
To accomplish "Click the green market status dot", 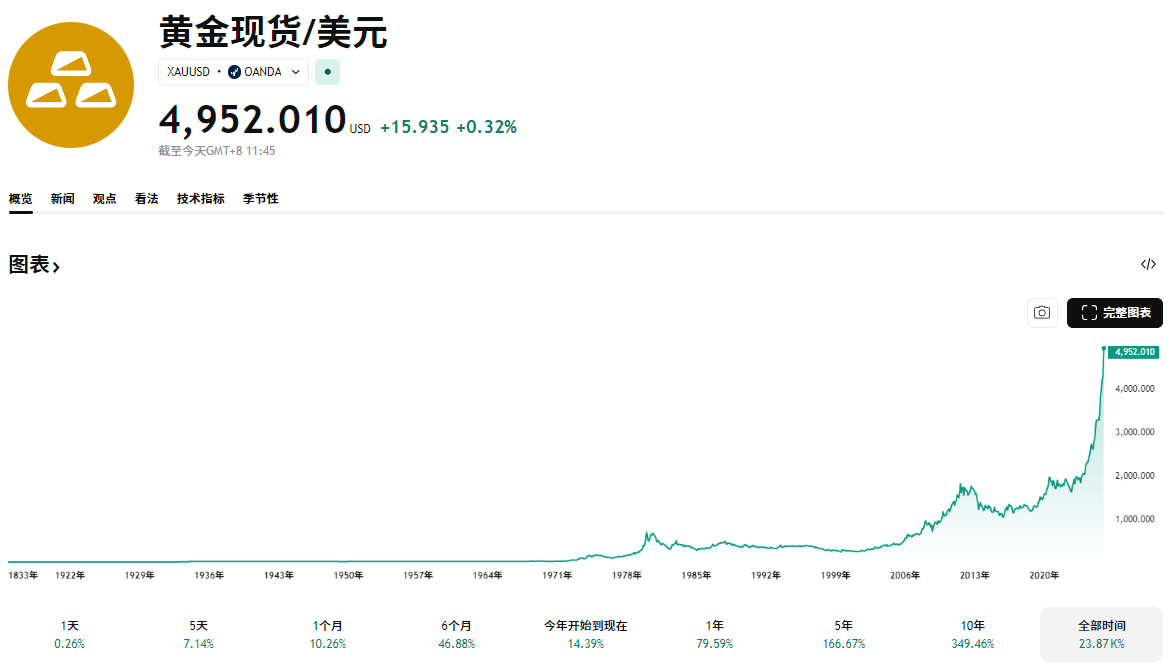I will 327,71.
